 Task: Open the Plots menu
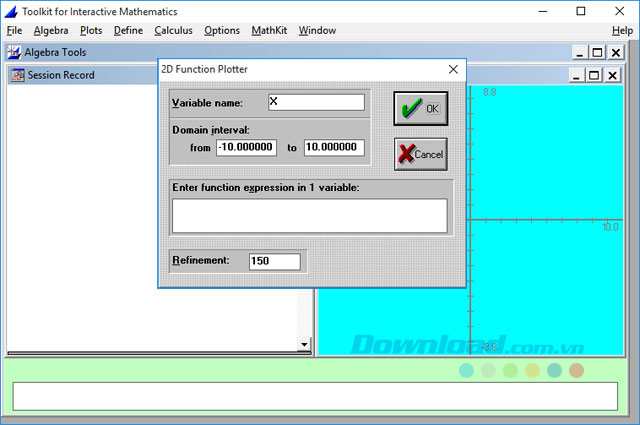tap(91, 31)
